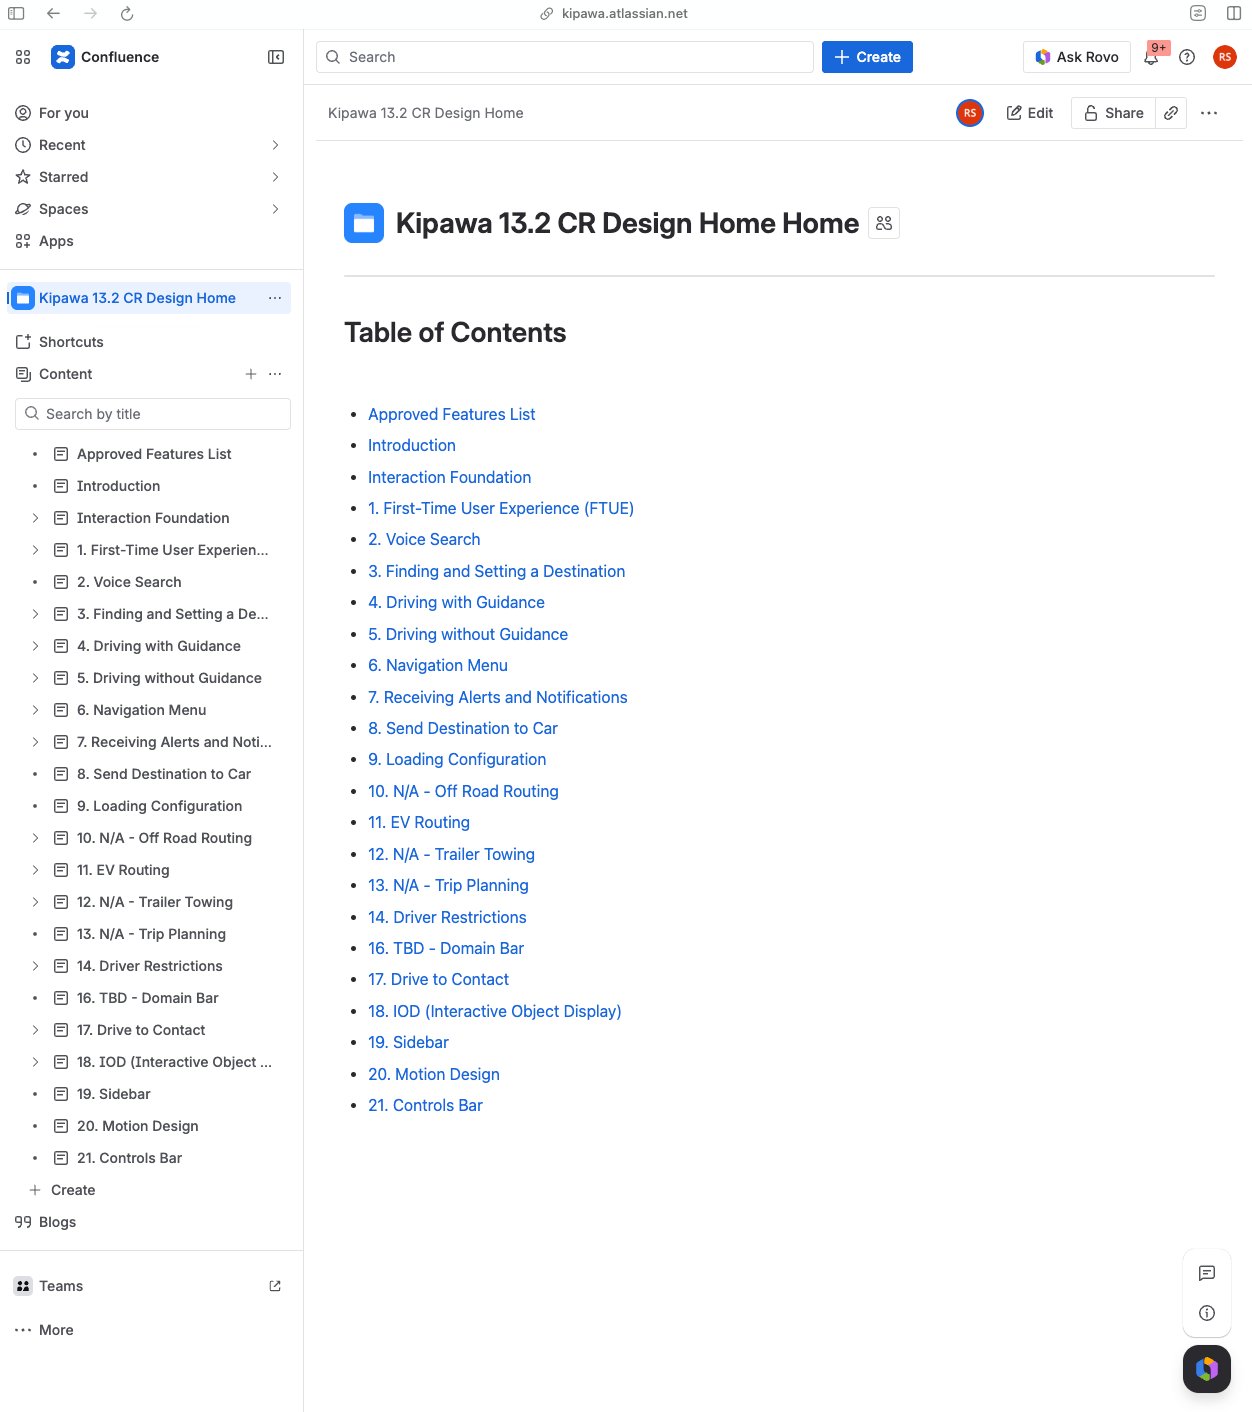Viewport: 1252px width, 1412px height.
Task: Copy link using the chain icon
Action: point(1171,113)
